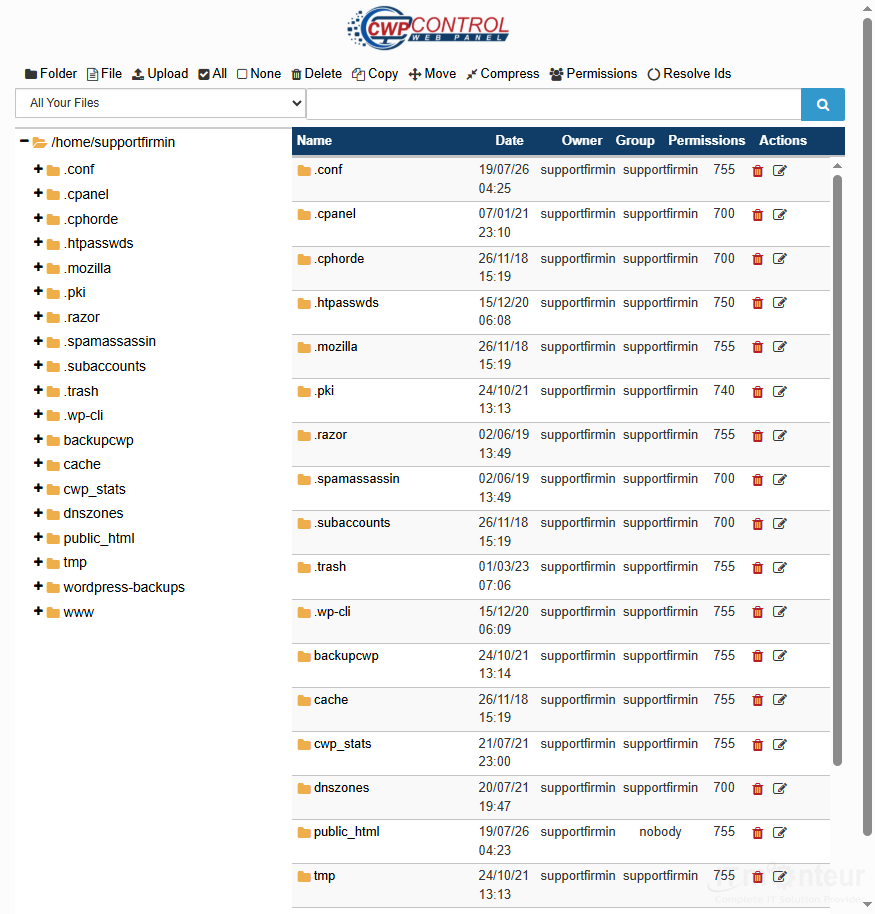The image size is (875, 914).
Task: Delete the .cphorde folder with trash icon
Action: click(x=757, y=259)
